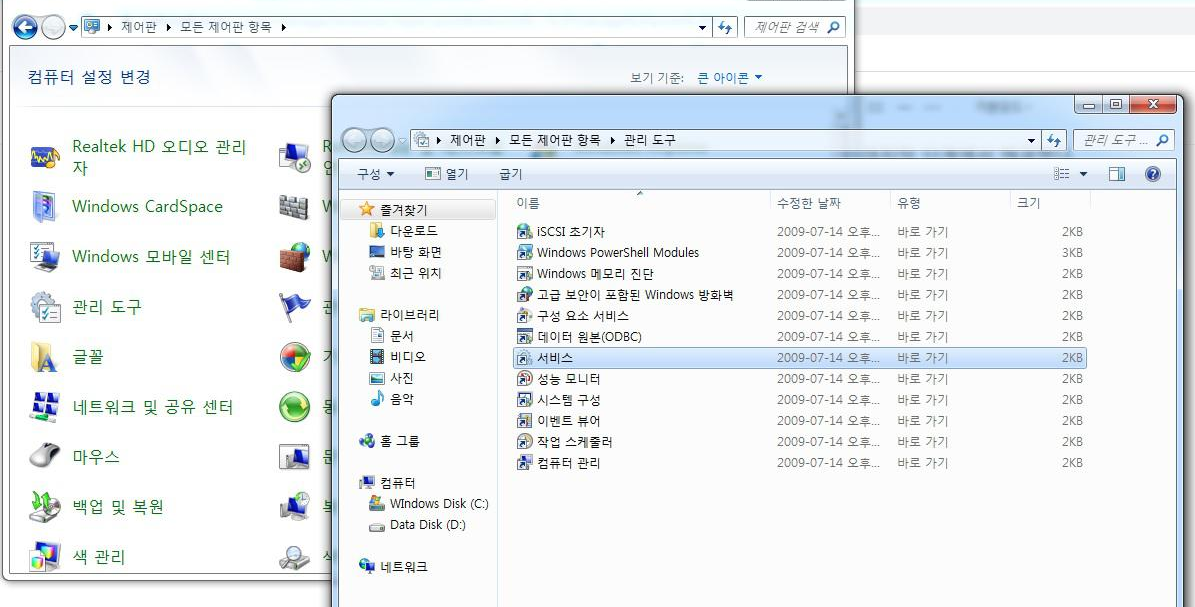1195x607 pixels.
Task: Expand address history dropdown in 관리 도구 window
Action: click(1031, 140)
